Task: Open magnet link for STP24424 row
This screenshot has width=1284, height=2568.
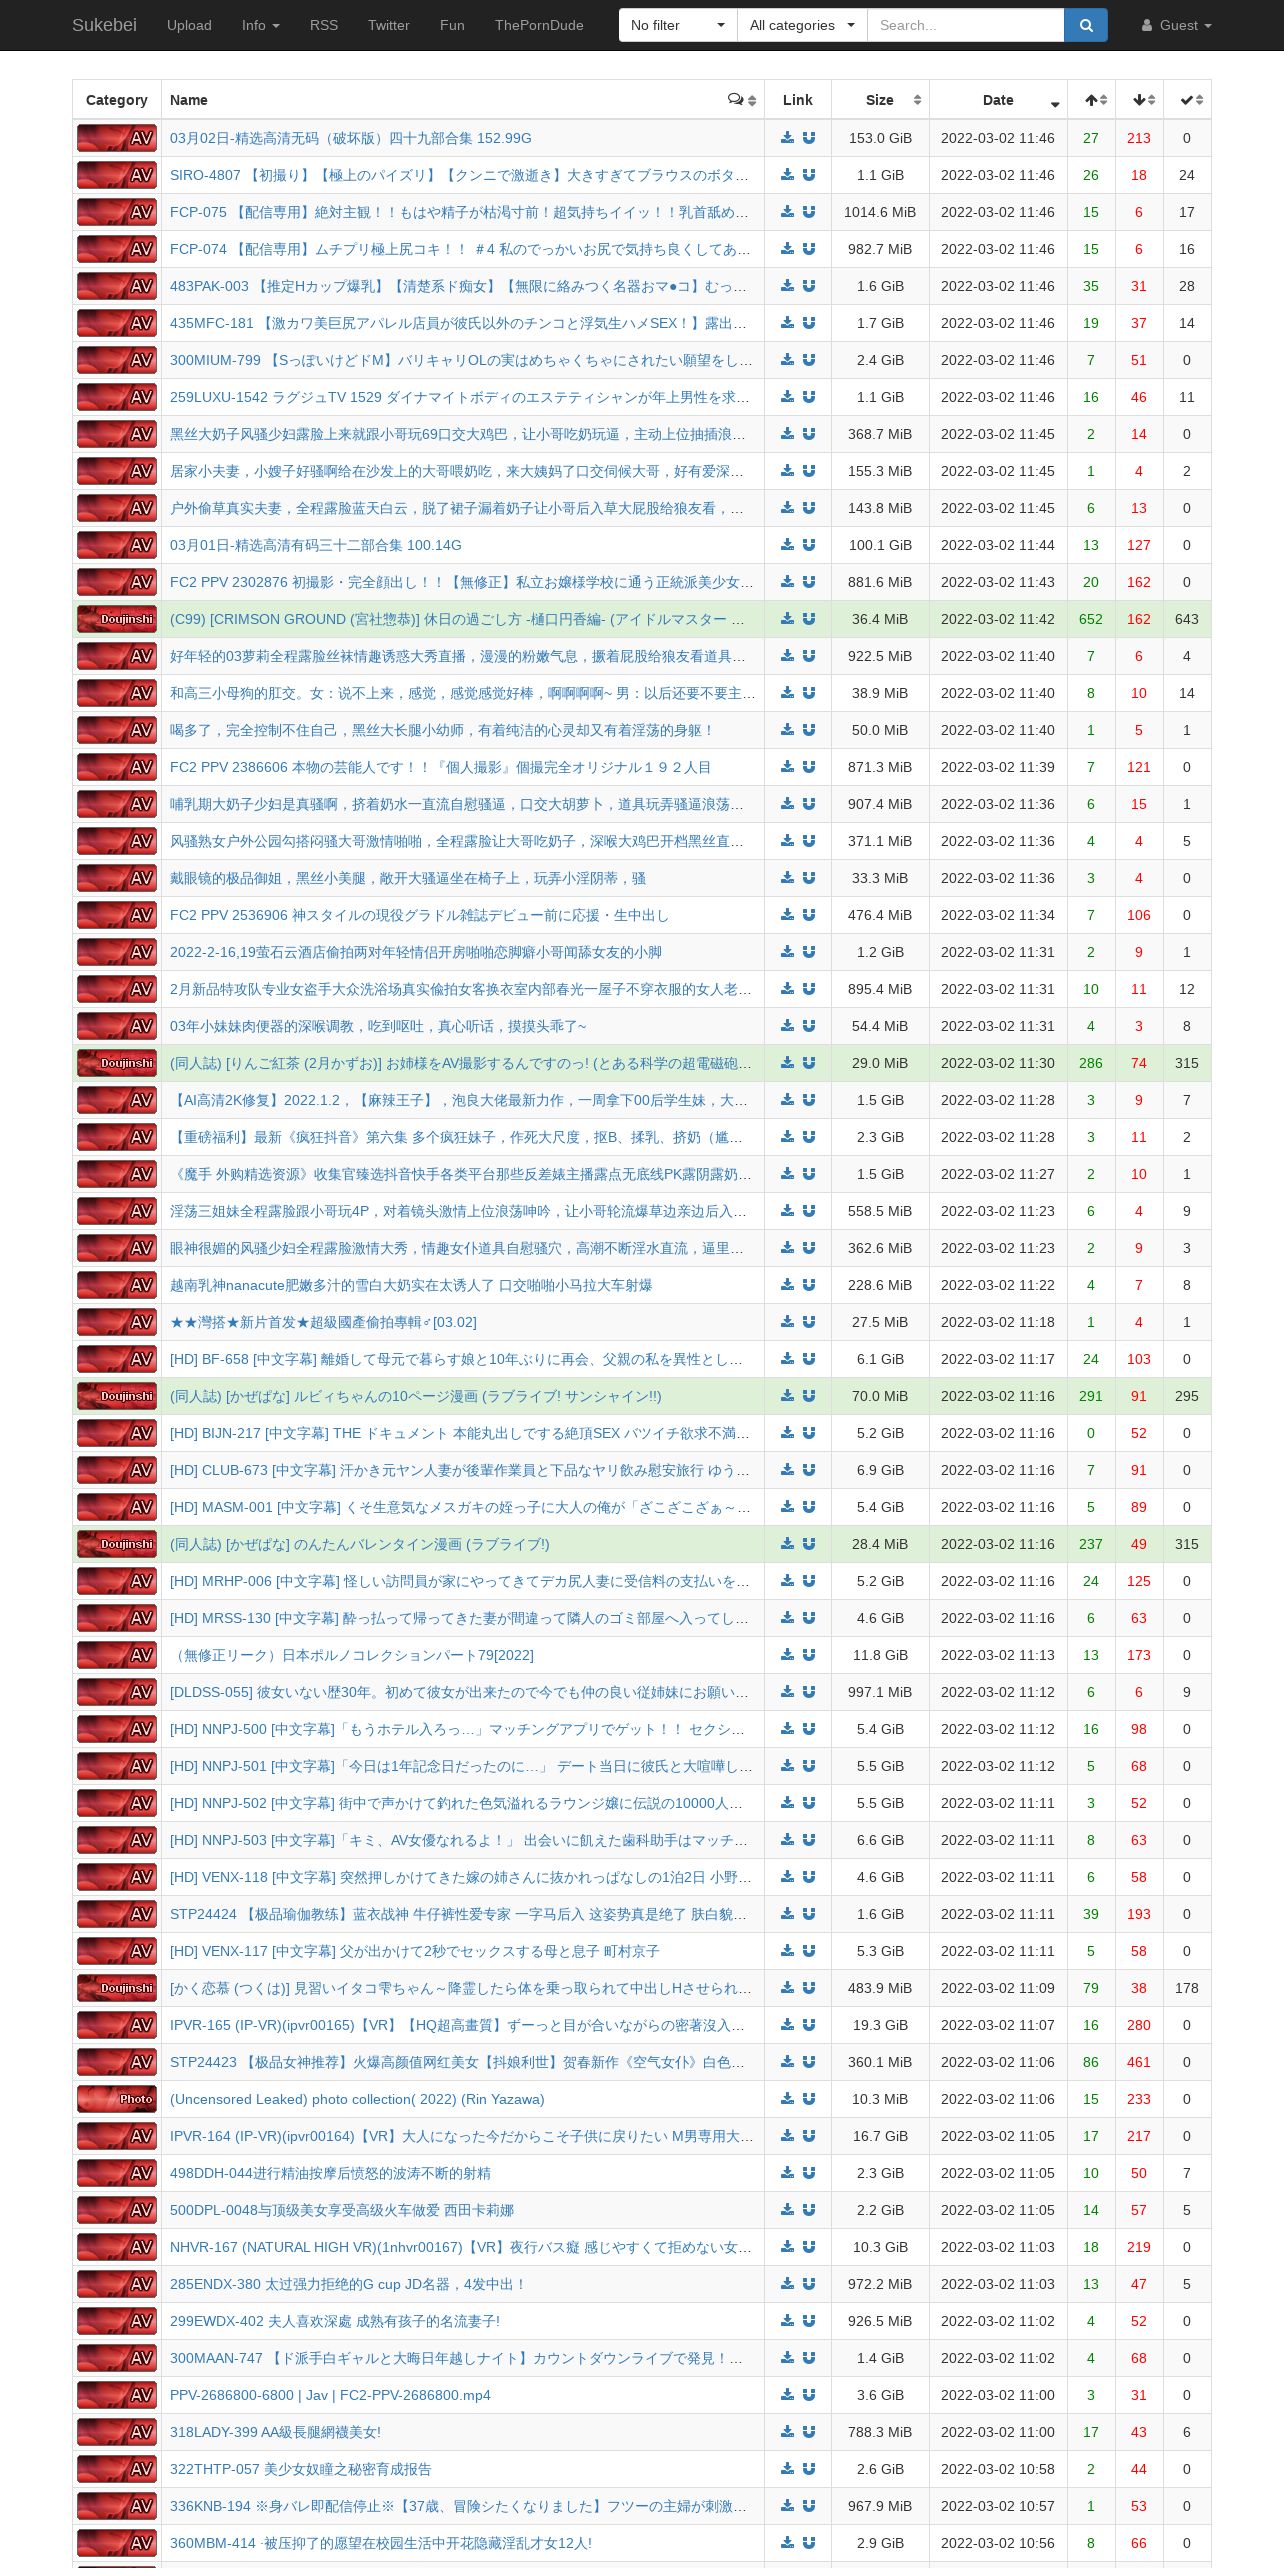Action: click(x=809, y=1914)
